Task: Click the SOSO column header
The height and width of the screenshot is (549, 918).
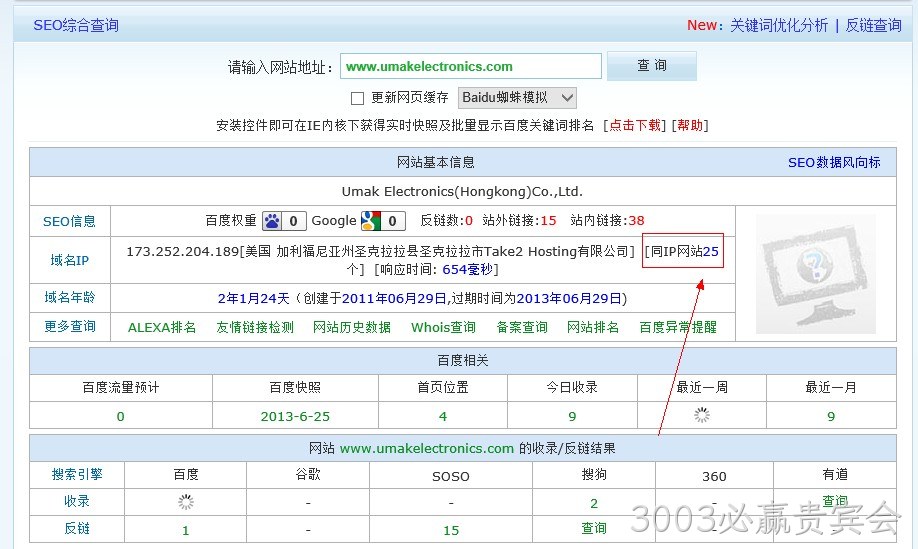Action: (451, 476)
